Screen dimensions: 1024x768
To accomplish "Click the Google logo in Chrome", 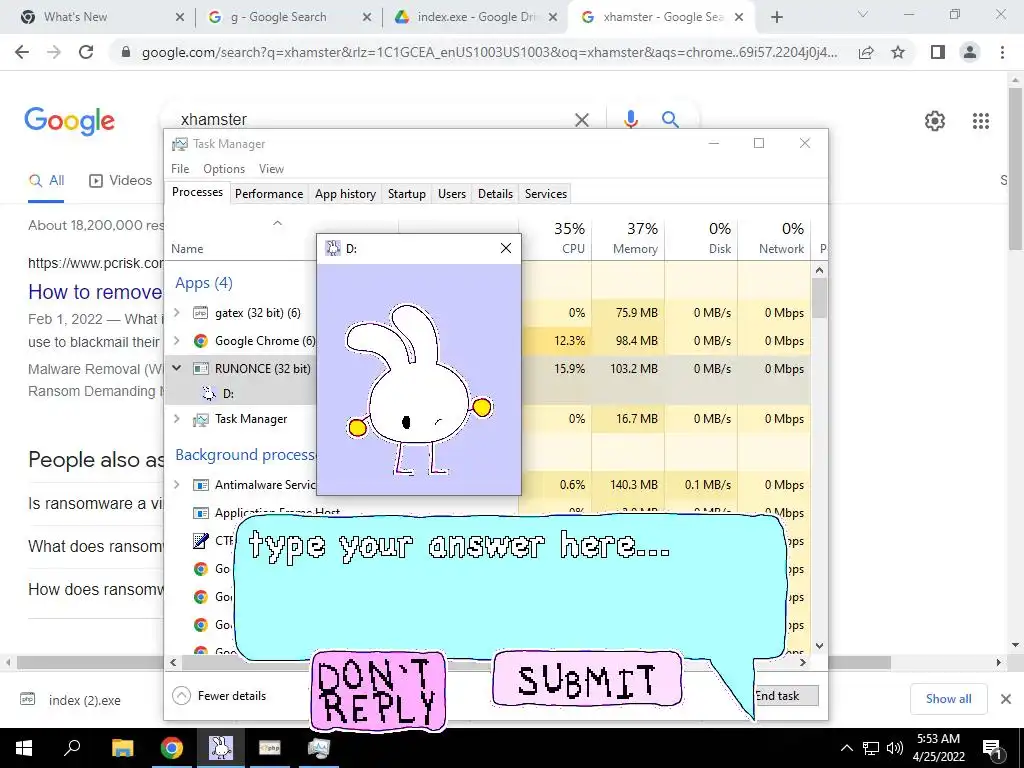I will 69,121.
